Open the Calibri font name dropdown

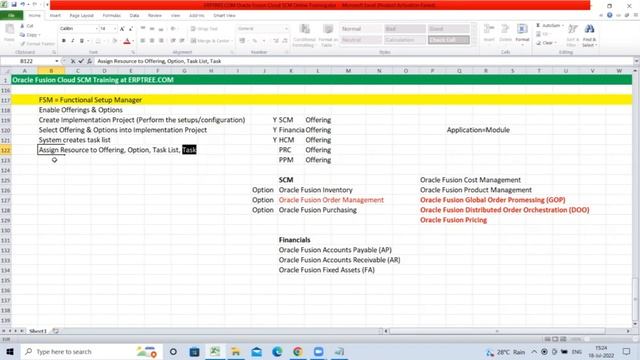(96, 29)
